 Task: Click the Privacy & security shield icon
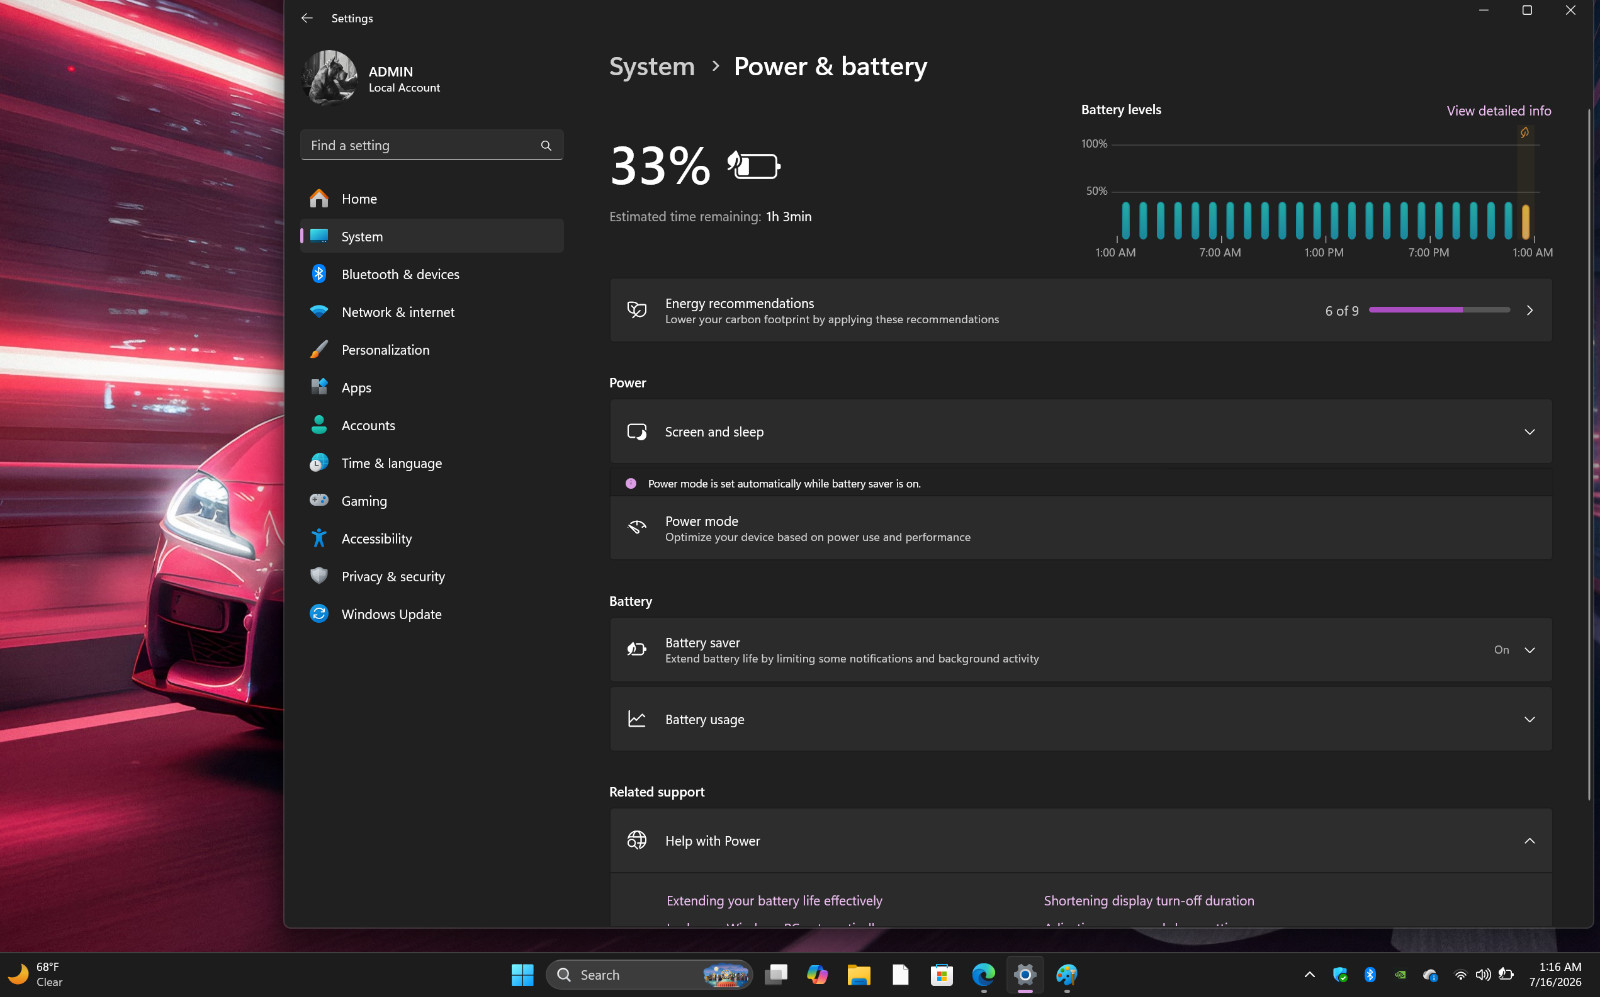tap(319, 576)
